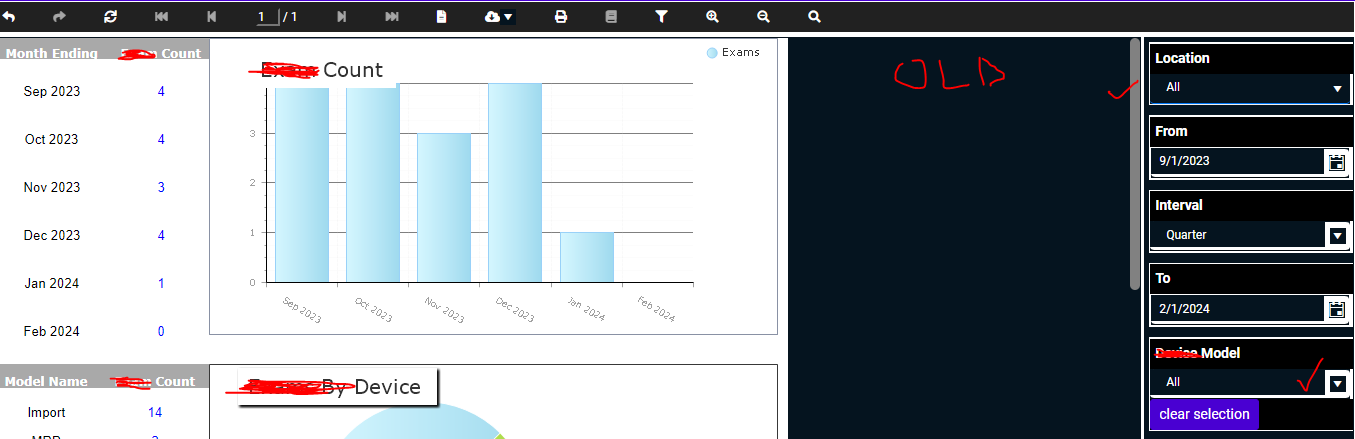This screenshot has width=1355, height=439.
Task: Open the search magnifier tool
Action: pyautogui.click(x=815, y=17)
